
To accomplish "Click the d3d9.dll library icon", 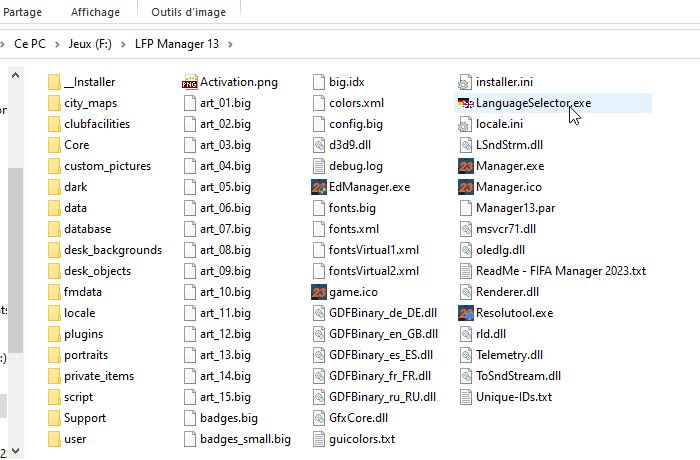I will [x=319, y=145].
